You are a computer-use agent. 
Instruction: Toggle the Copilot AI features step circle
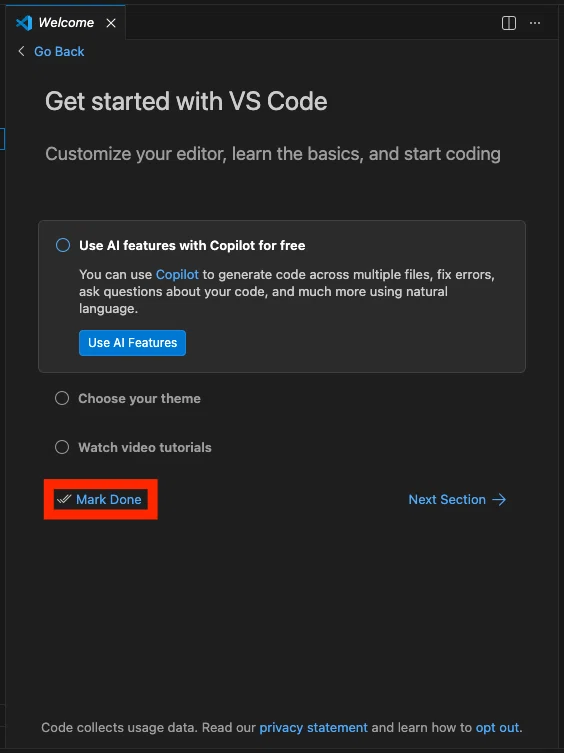click(x=63, y=245)
